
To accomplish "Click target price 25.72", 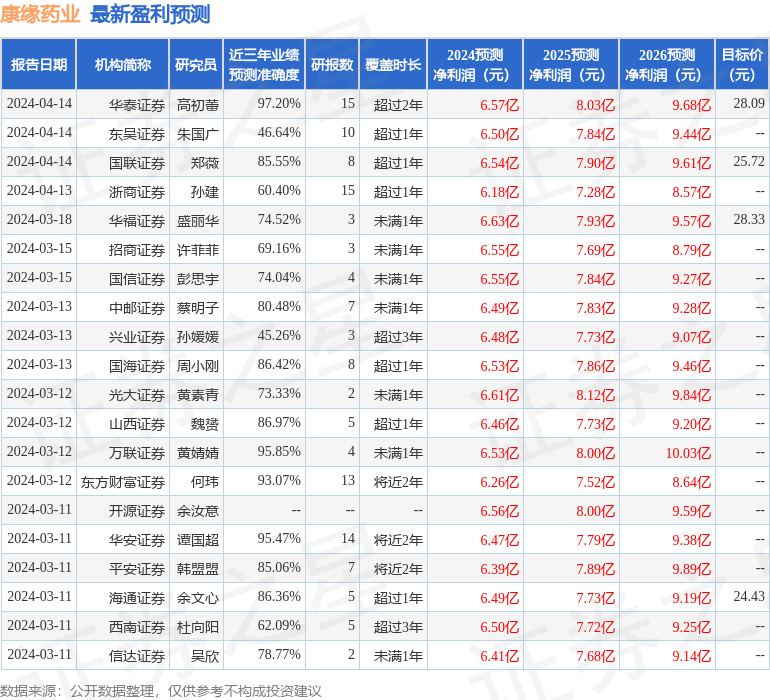I will (749, 162).
